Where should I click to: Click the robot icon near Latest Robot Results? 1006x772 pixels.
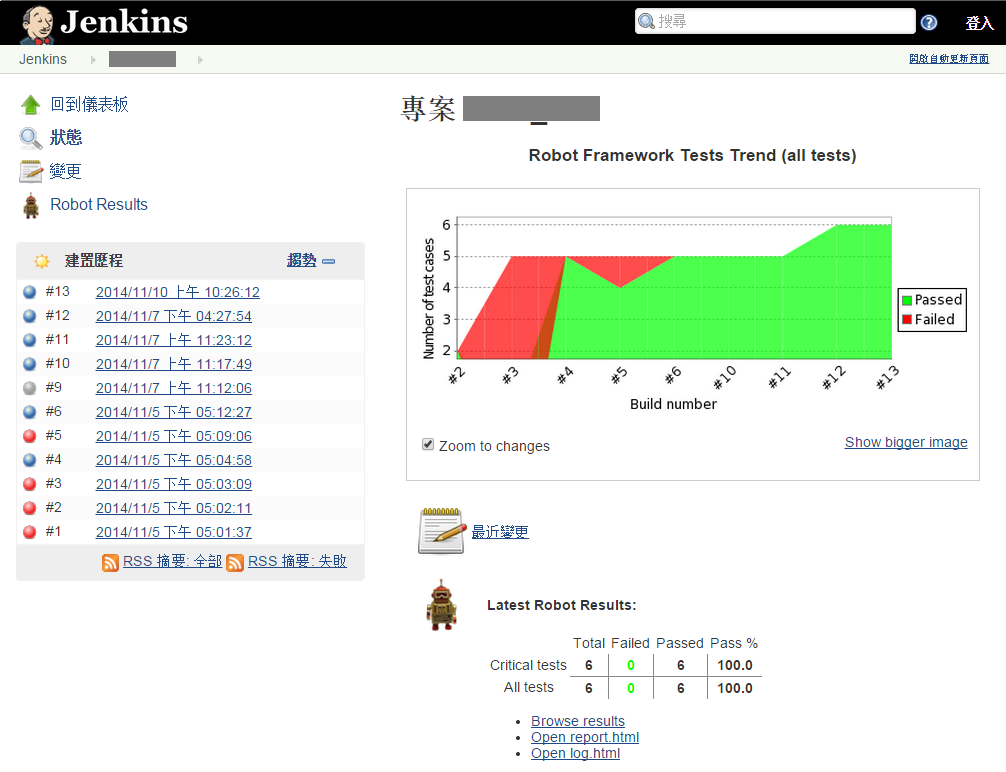(441, 605)
